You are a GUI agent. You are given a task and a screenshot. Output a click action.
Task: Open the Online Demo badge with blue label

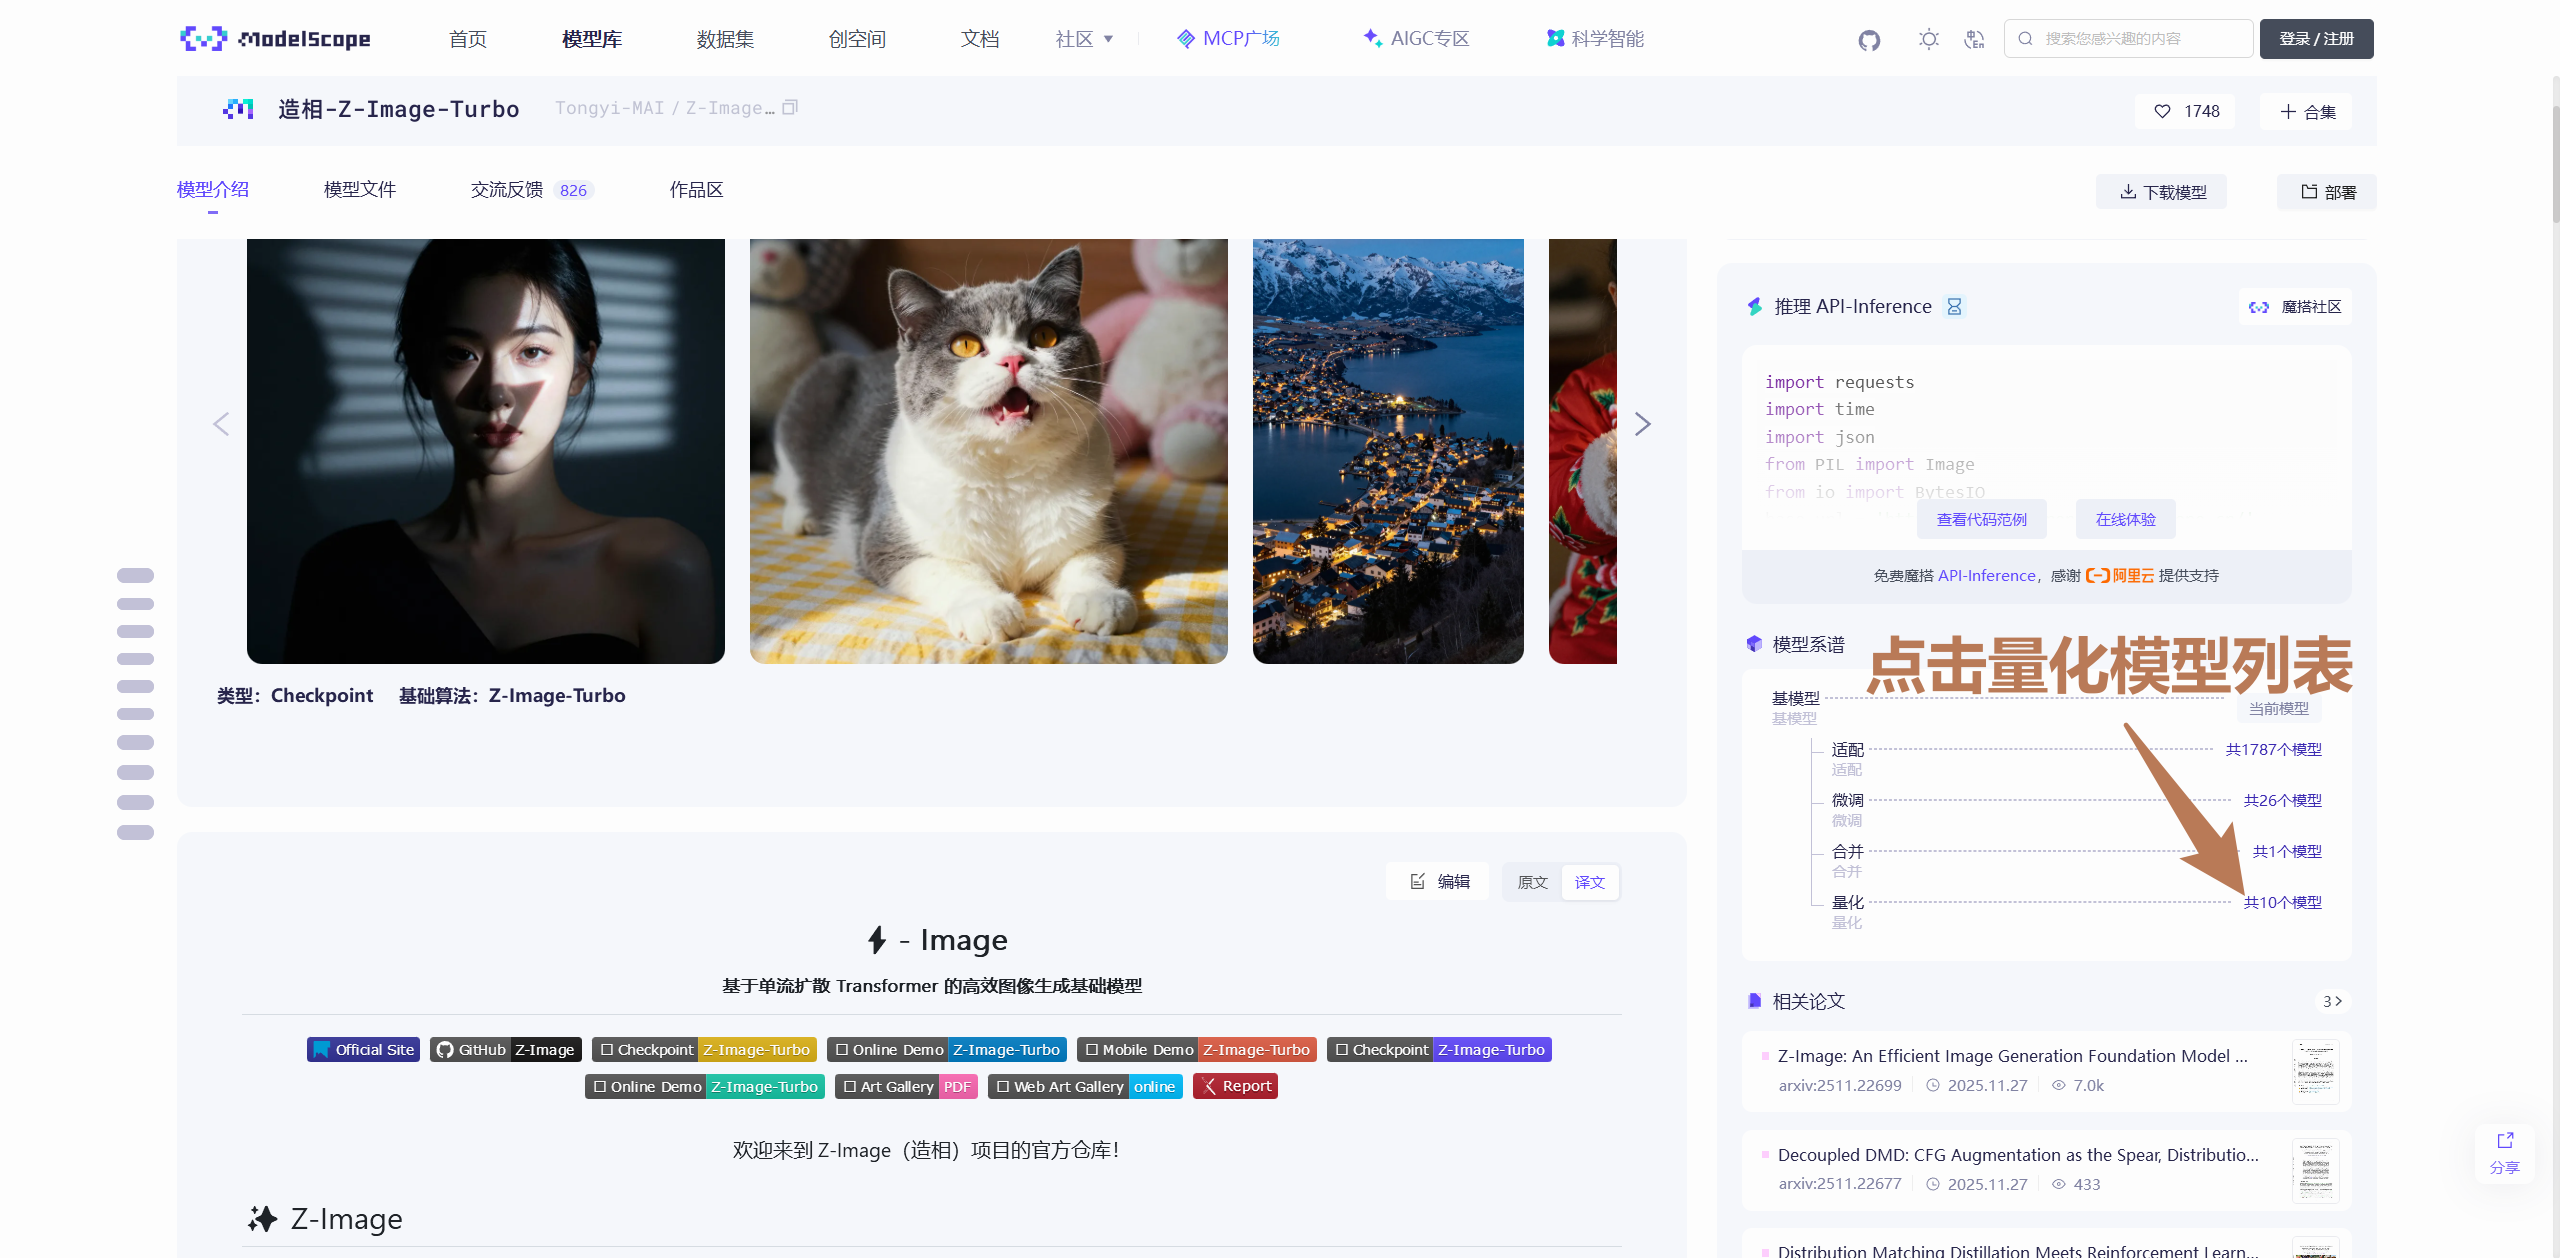(946, 1049)
